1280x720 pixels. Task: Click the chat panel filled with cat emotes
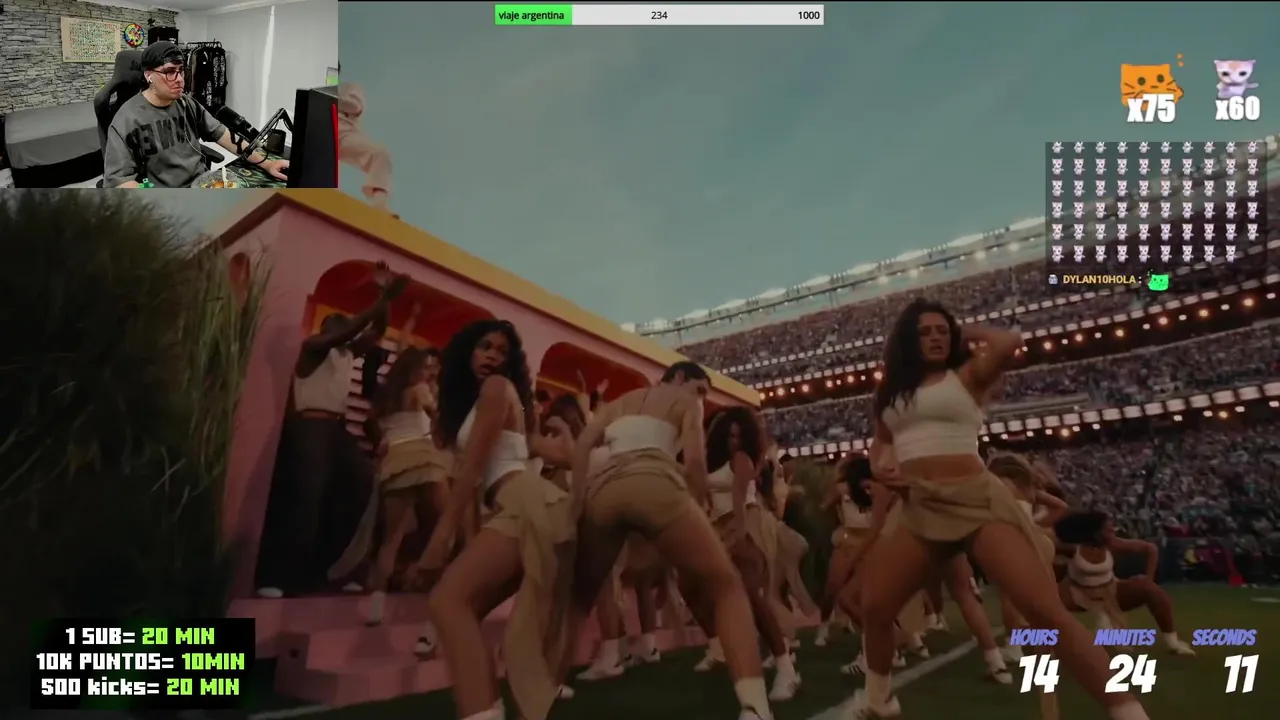[1156, 215]
